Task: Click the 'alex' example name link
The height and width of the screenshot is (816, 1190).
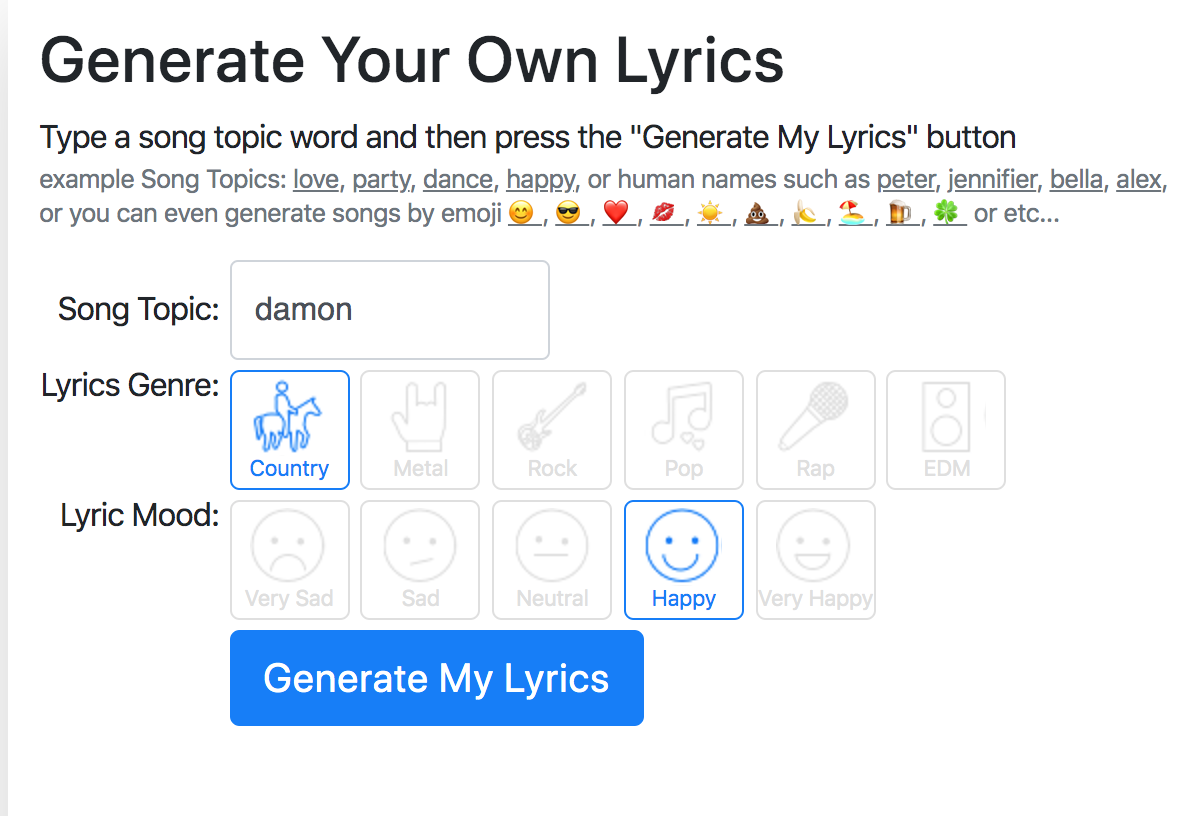Action: [x=1138, y=181]
